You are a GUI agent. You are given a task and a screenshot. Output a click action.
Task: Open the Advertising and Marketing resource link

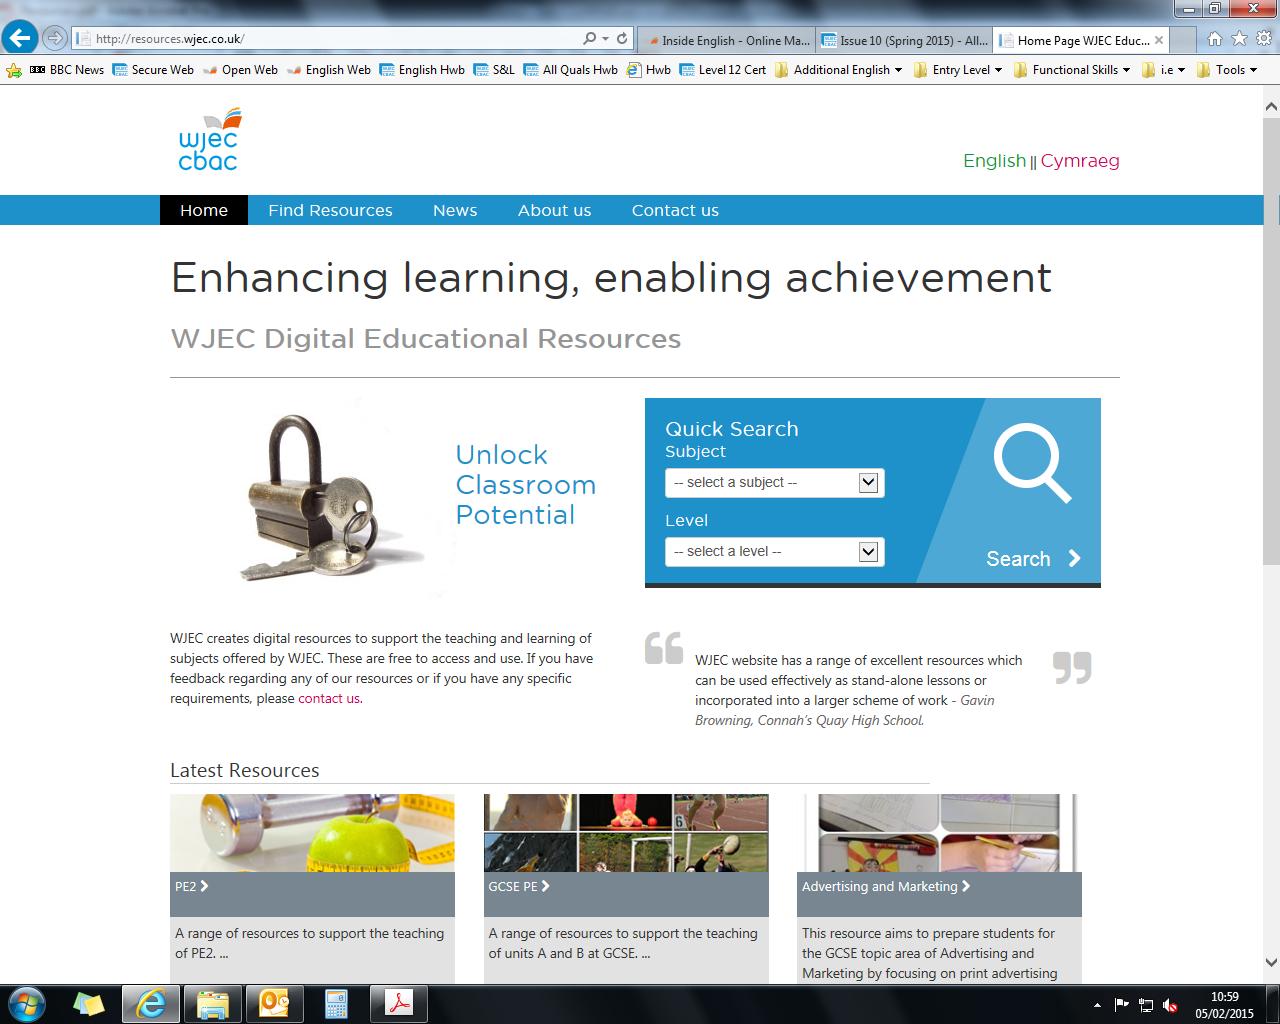886,886
